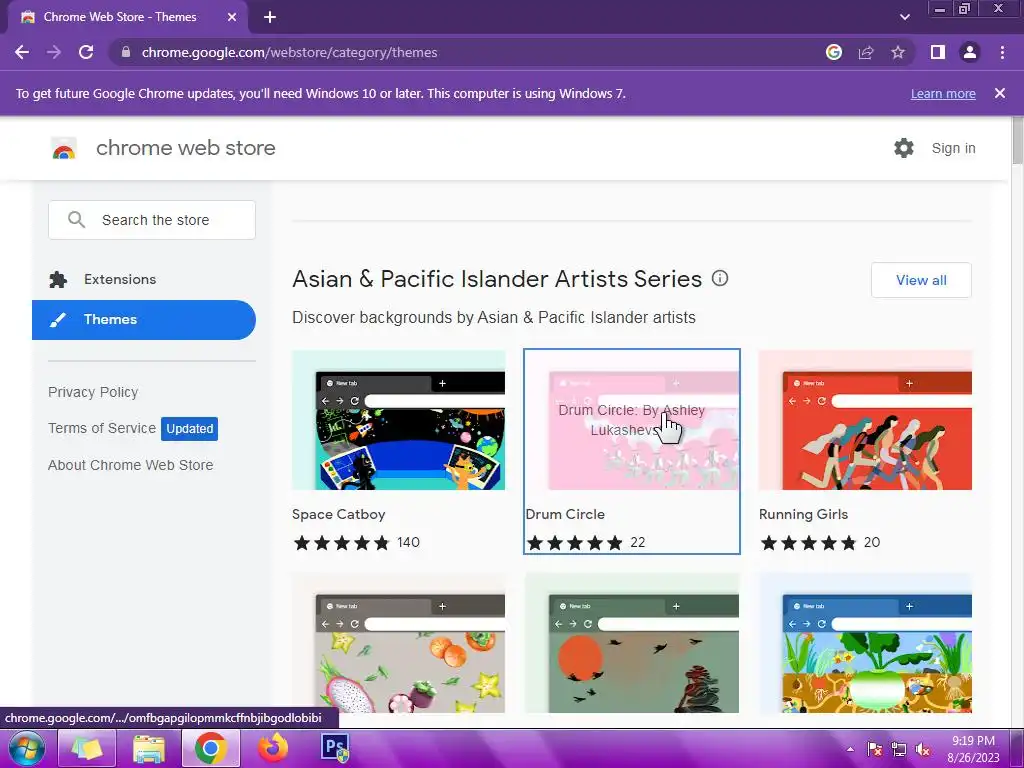Open the fruit pattern theme thumbnail
This screenshot has height=768, width=1024.
[x=398, y=643]
